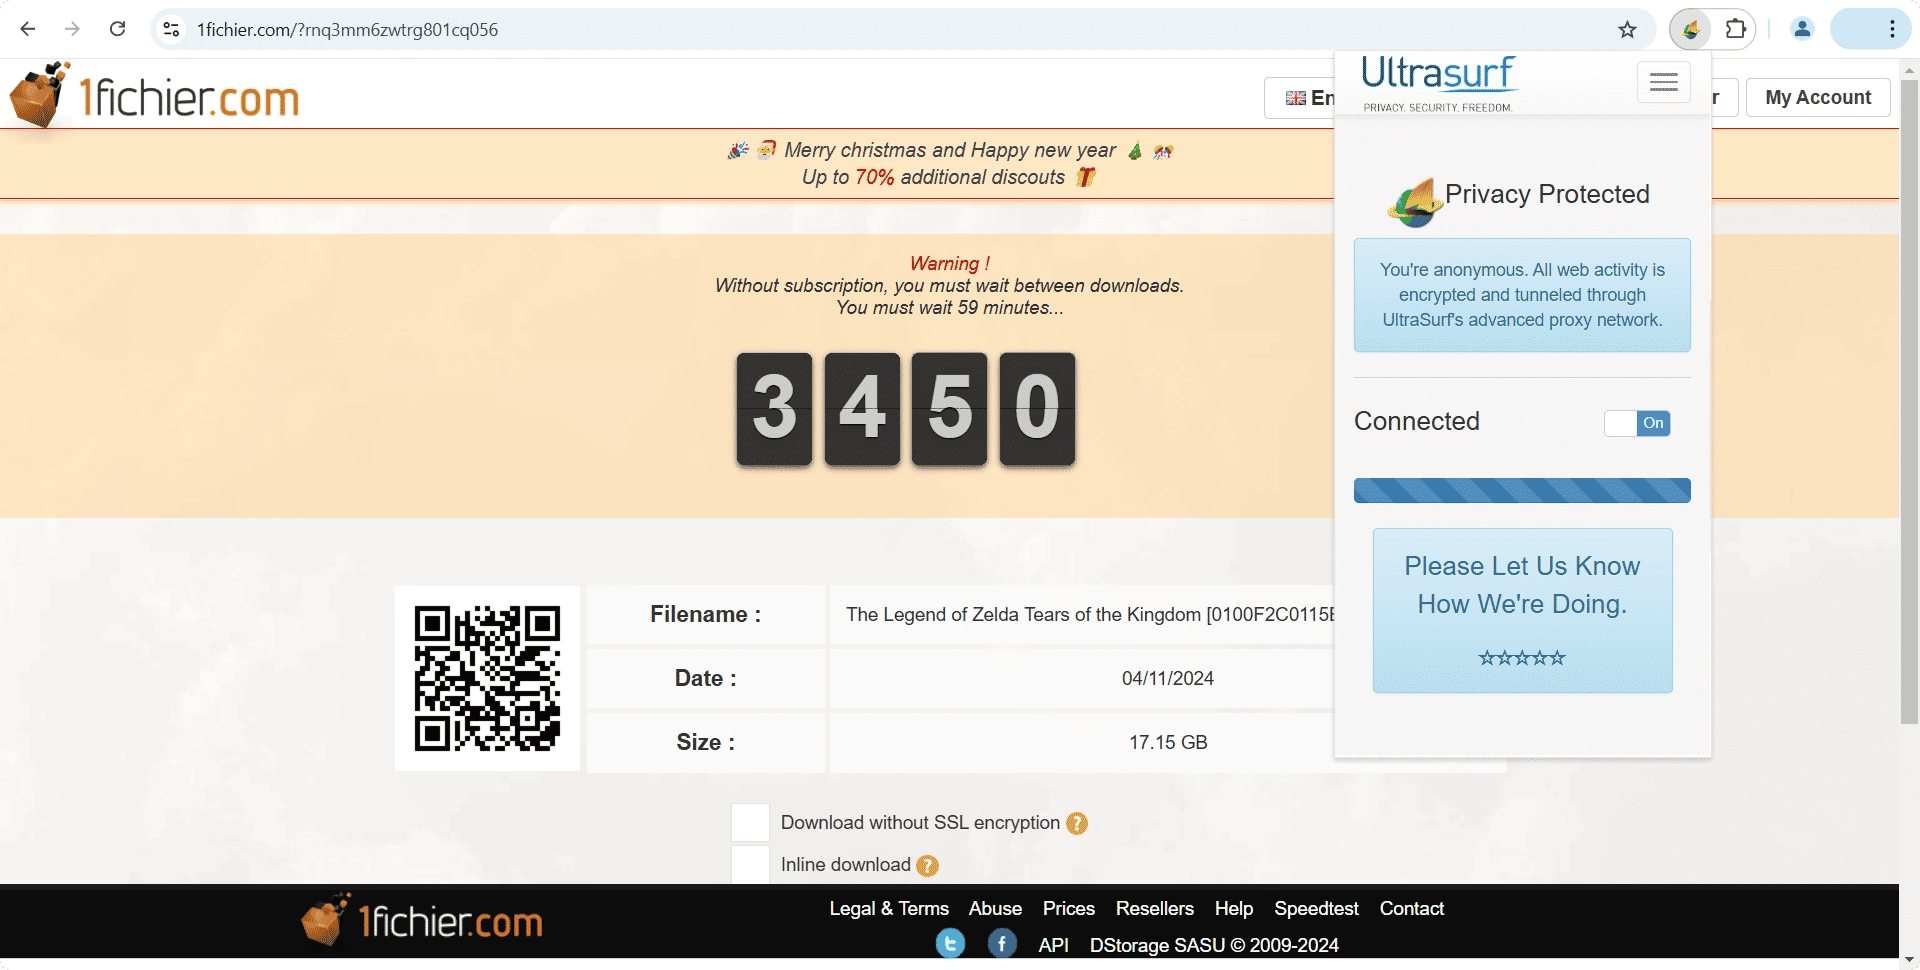Bookmark this page with the star

[x=1628, y=29]
